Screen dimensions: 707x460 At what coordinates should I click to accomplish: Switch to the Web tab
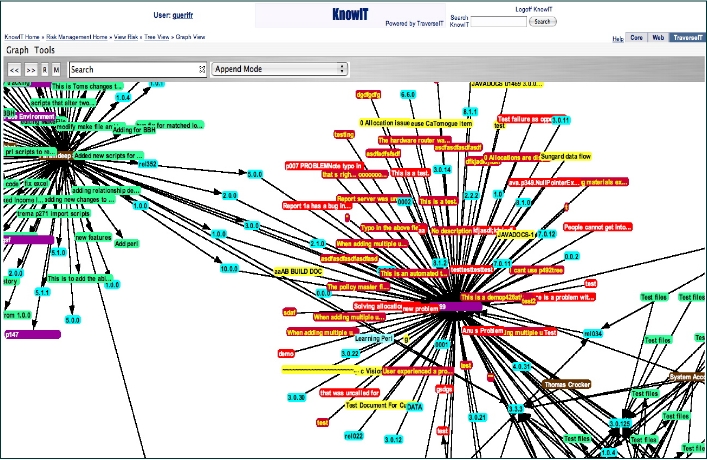click(658, 38)
